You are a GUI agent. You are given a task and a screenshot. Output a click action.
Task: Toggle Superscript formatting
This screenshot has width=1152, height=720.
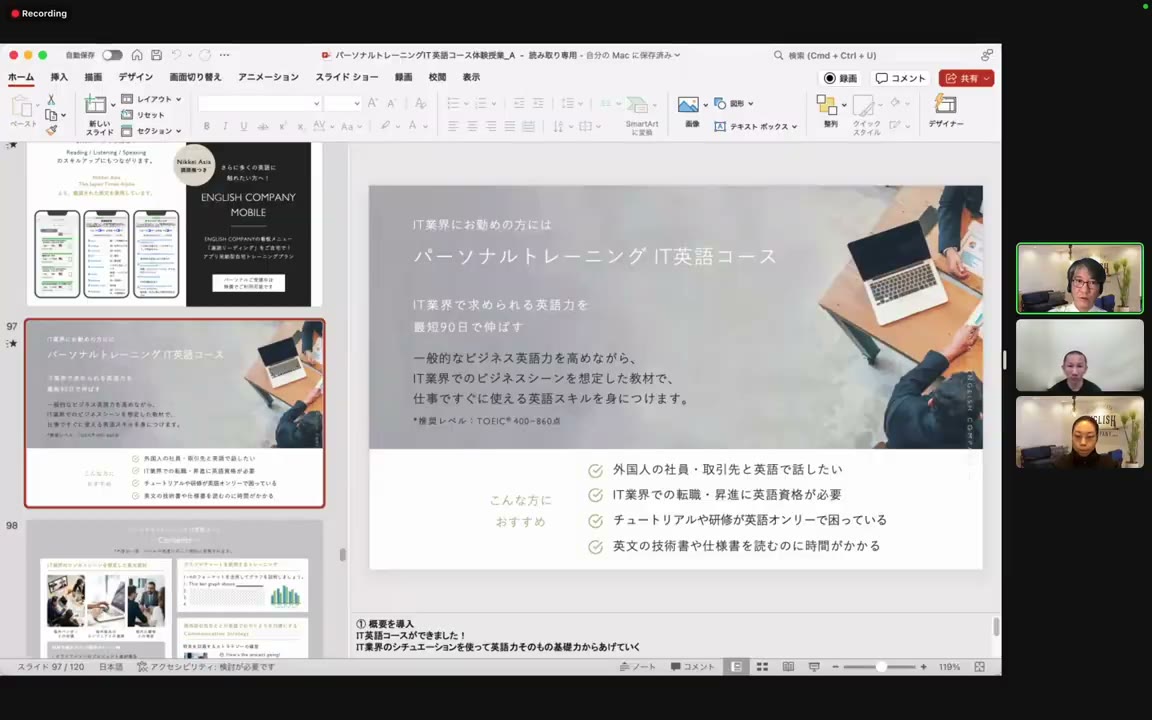coord(282,126)
